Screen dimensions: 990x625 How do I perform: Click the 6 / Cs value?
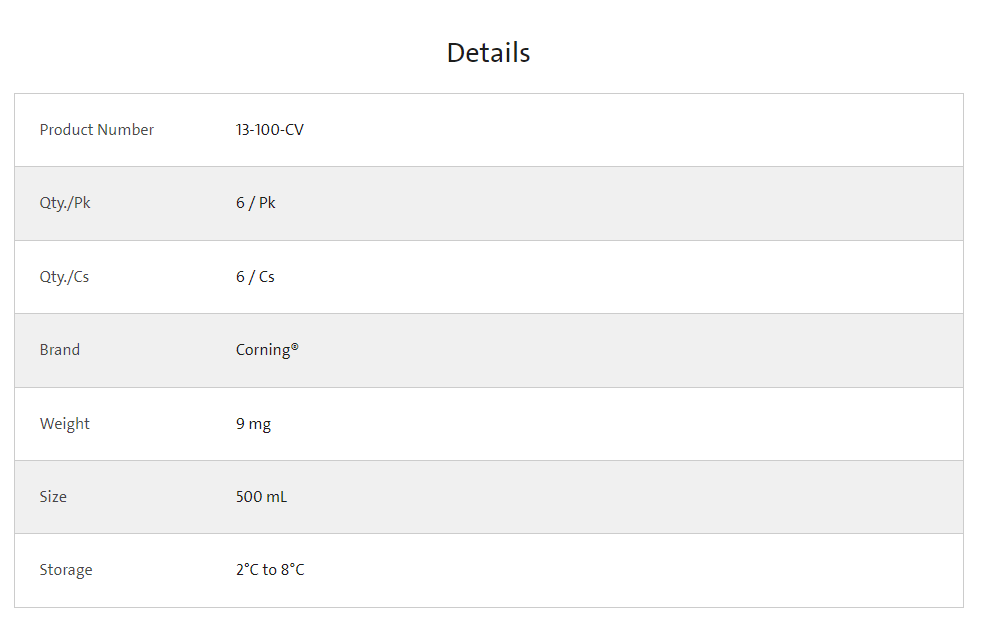point(255,277)
